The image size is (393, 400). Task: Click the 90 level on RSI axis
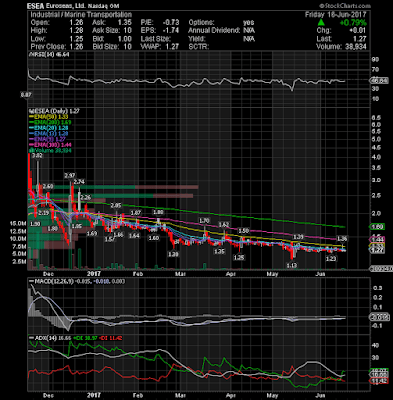pos(375,59)
